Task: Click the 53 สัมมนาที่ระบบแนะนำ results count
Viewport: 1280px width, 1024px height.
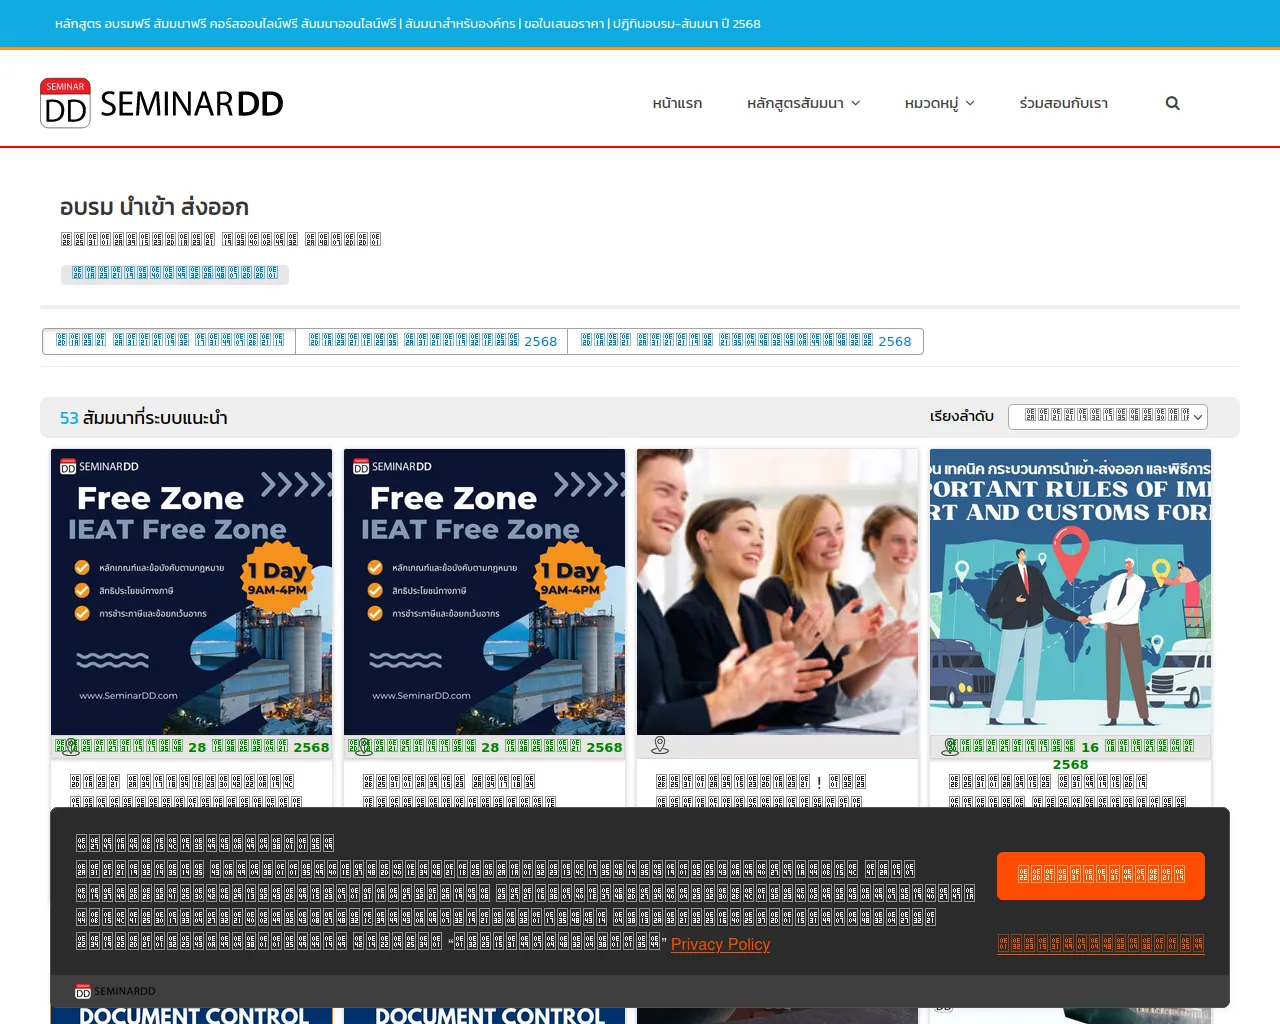Action: 144,418
